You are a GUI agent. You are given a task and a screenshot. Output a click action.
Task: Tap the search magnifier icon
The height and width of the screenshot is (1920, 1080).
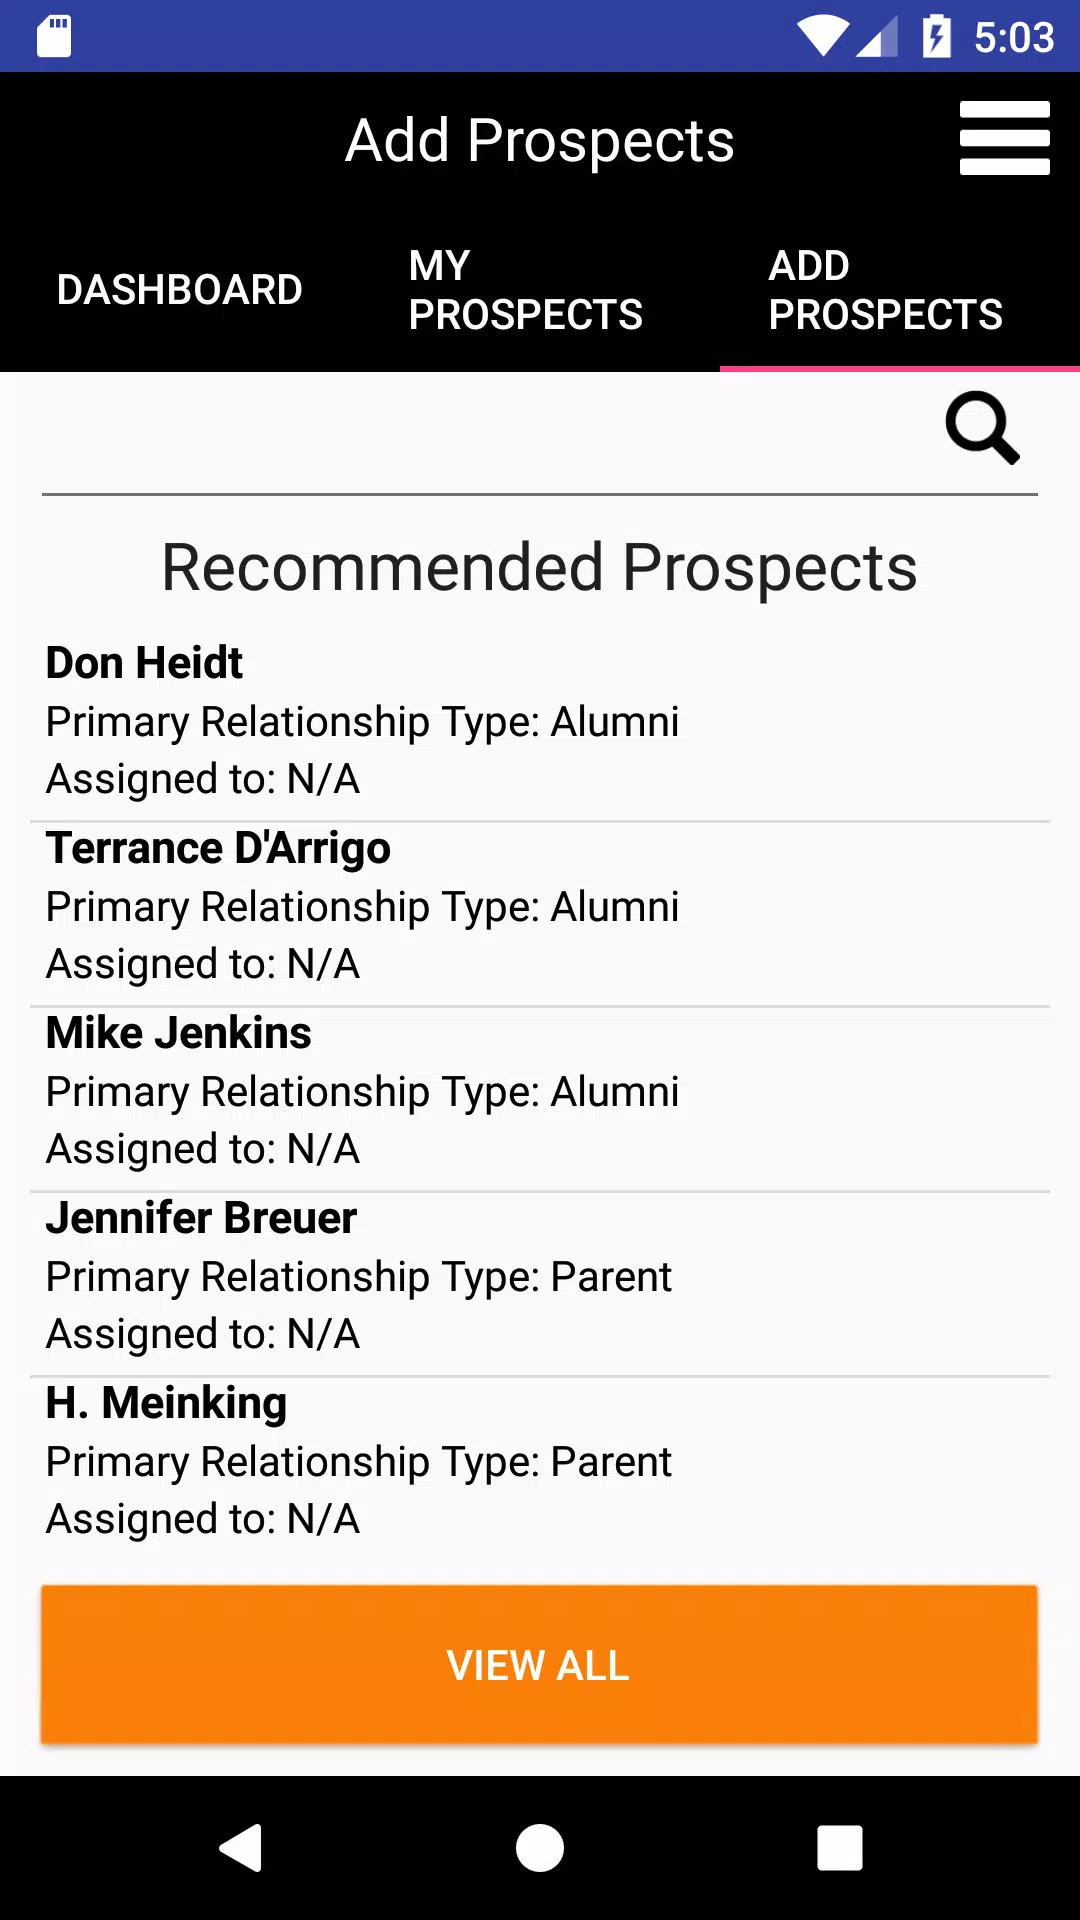tap(982, 428)
